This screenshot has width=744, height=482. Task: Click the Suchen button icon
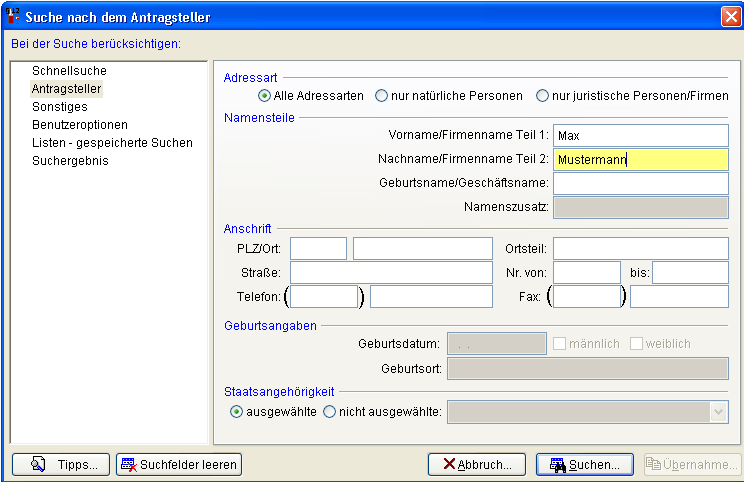click(557, 464)
